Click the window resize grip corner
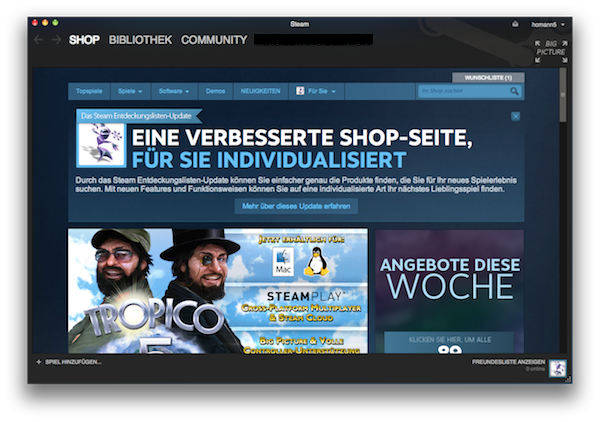Image resolution: width=600 pixels, height=422 pixels. 568,380
